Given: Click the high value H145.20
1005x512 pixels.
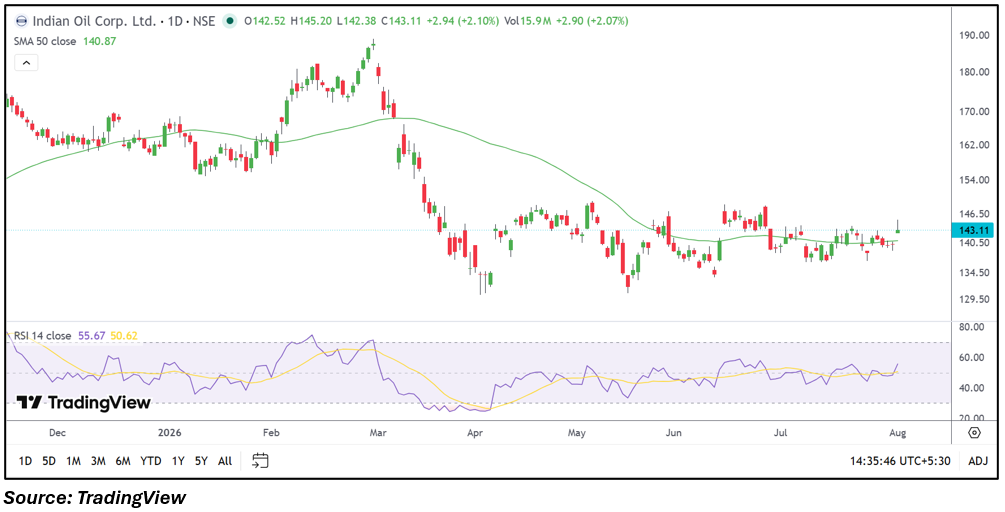Looking at the screenshot, I should point(312,21).
